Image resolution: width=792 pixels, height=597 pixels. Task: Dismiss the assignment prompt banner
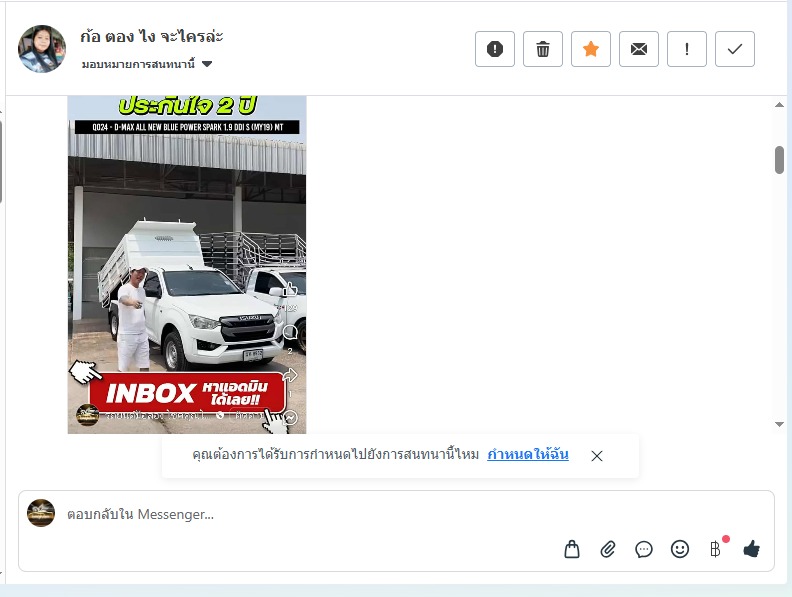[597, 456]
